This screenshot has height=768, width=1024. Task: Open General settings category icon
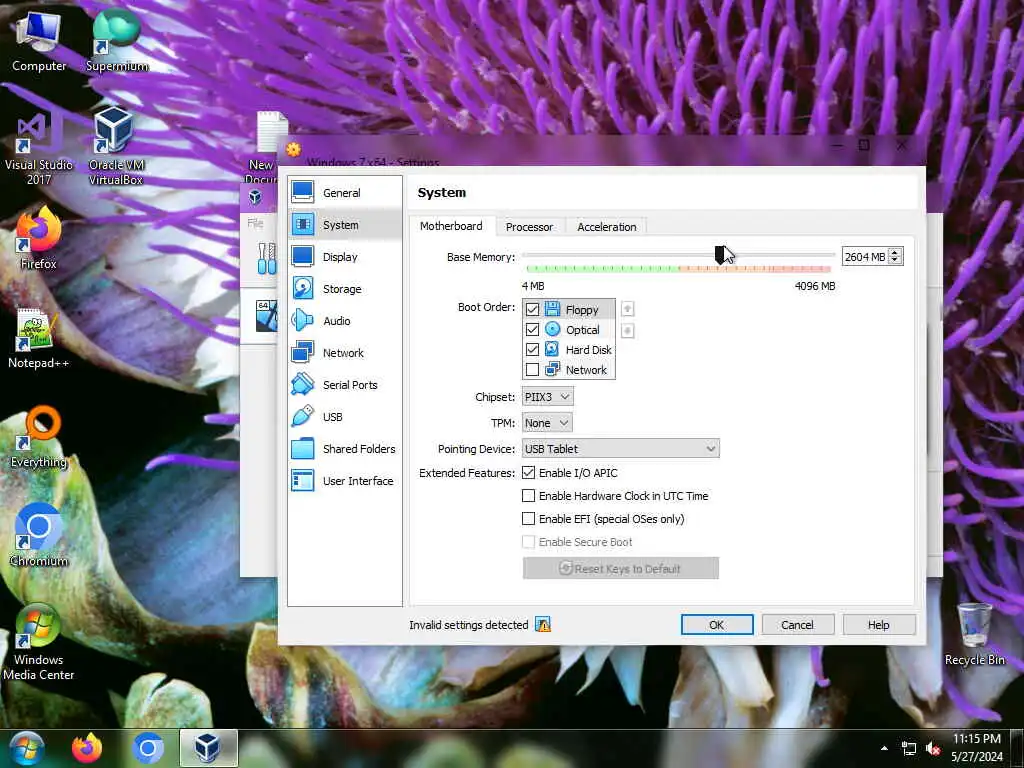click(302, 192)
